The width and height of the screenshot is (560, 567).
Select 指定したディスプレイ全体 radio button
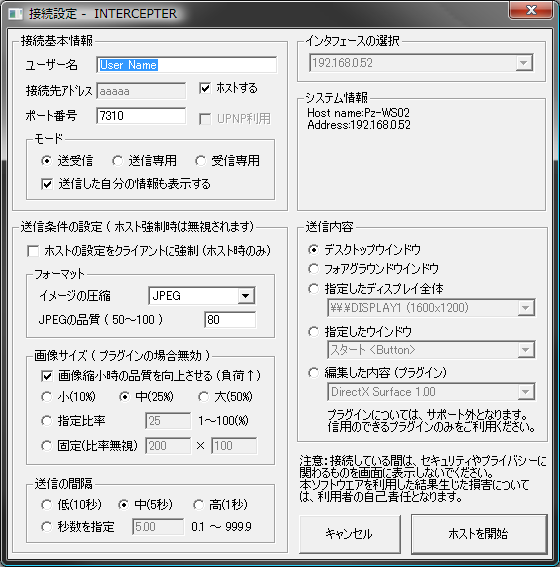tap(313, 289)
